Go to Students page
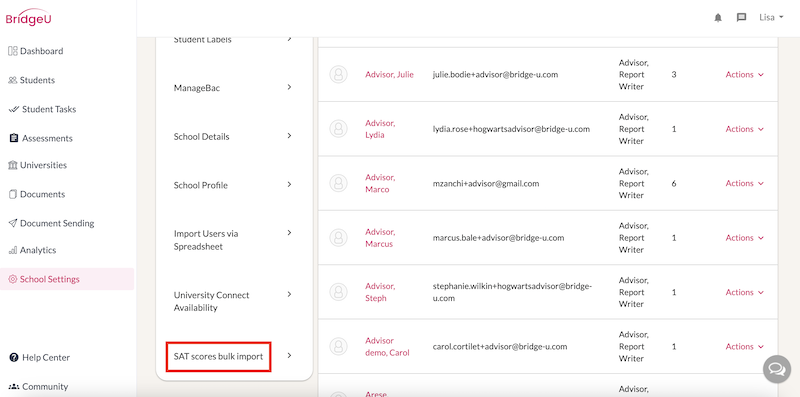800x397 pixels. (37, 80)
